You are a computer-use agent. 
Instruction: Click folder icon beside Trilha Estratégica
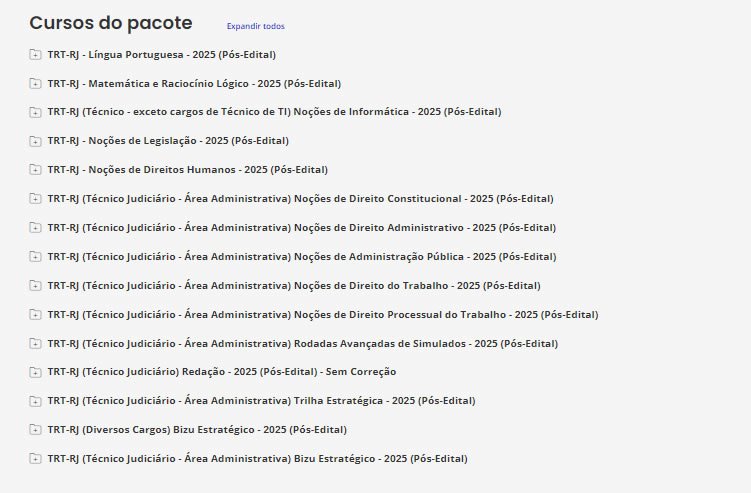(x=35, y=401)
